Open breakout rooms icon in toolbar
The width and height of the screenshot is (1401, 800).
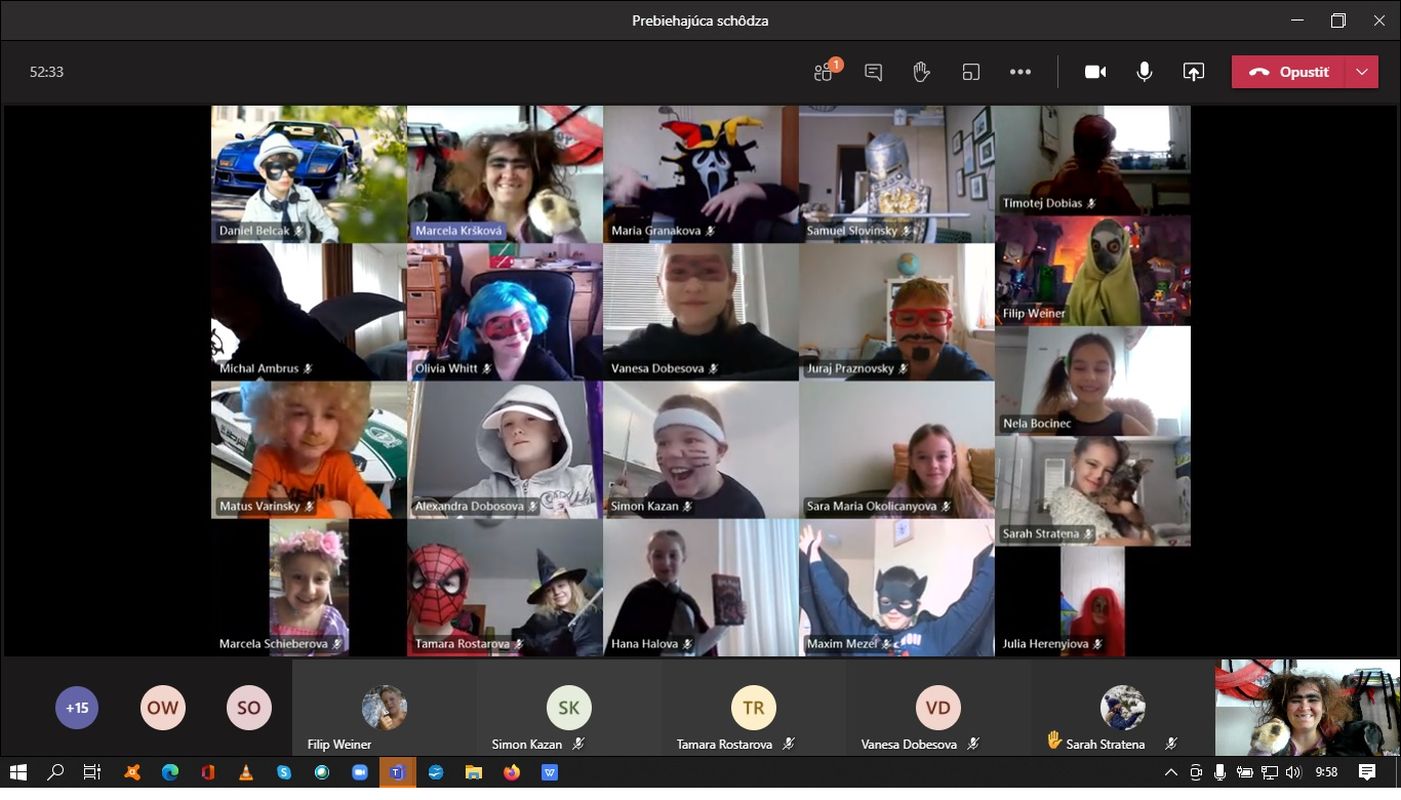[x=971, y=72]
